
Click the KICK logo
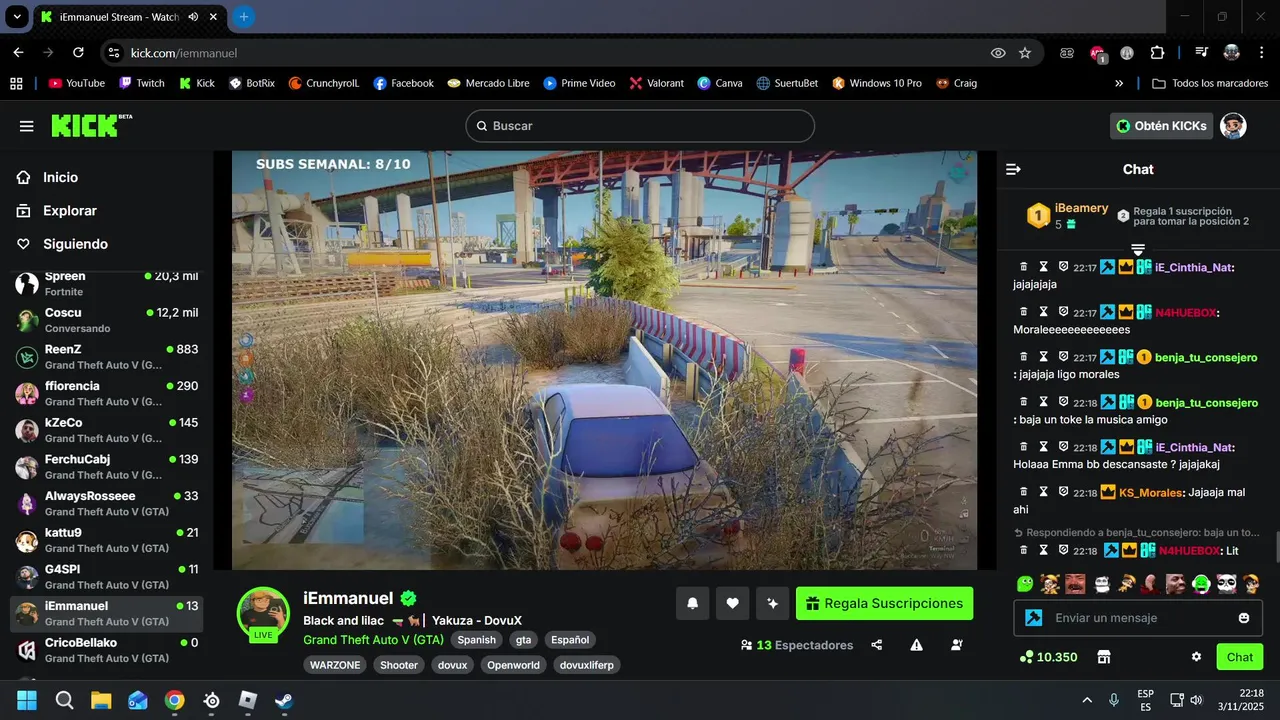[x=91, y=125]
